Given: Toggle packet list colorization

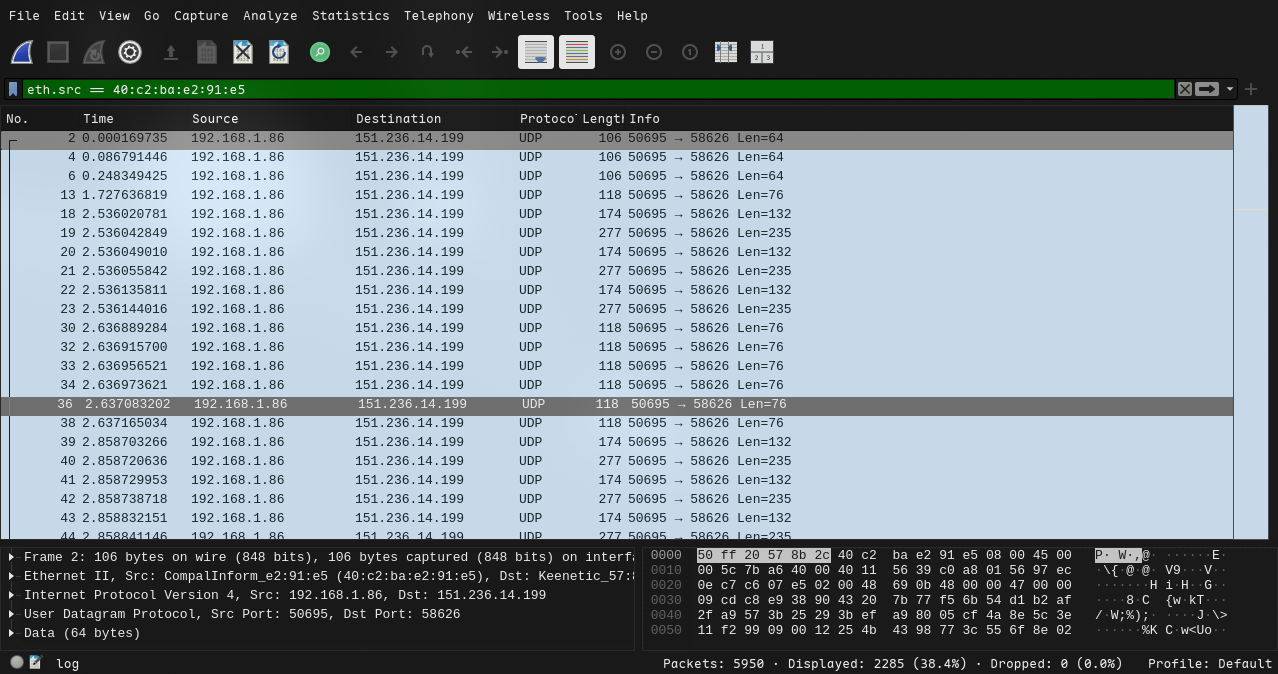Looking at the screenshot, I should pos(577,52).
